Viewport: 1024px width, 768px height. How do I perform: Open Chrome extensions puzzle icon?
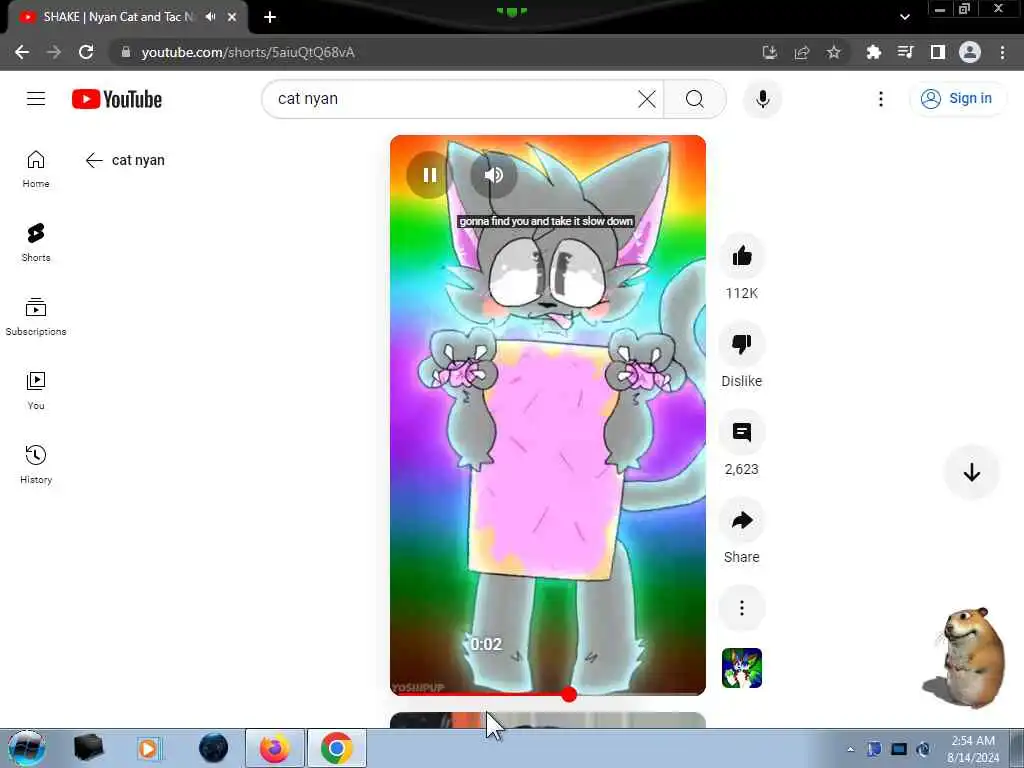(873, 52)
